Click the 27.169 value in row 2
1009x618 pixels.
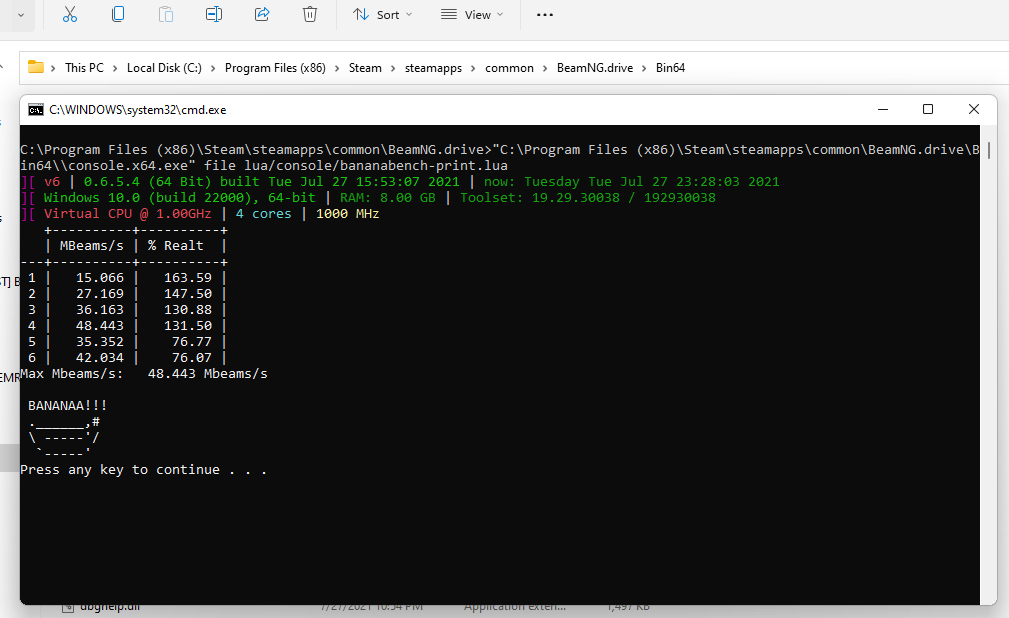pos(100,294)
